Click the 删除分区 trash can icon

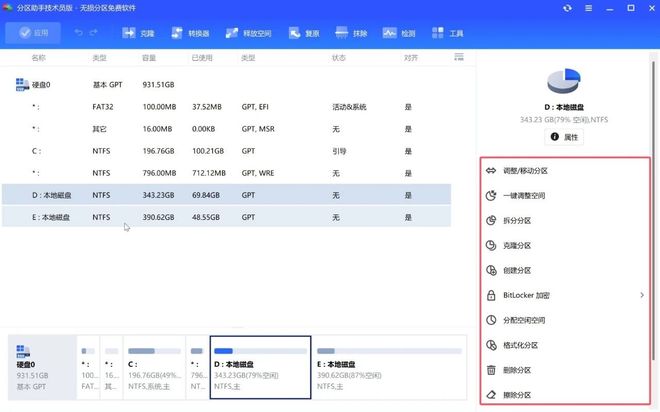click(491, 370)
